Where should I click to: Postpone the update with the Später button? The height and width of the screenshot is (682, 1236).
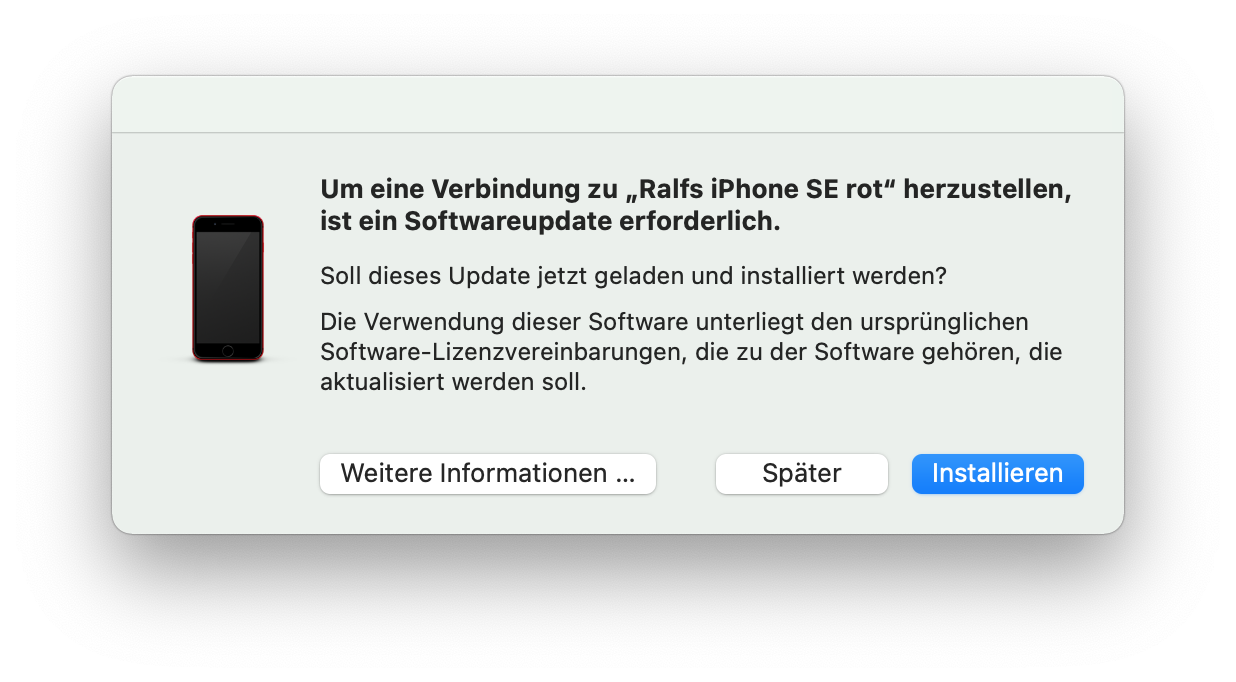click(801, 473)
